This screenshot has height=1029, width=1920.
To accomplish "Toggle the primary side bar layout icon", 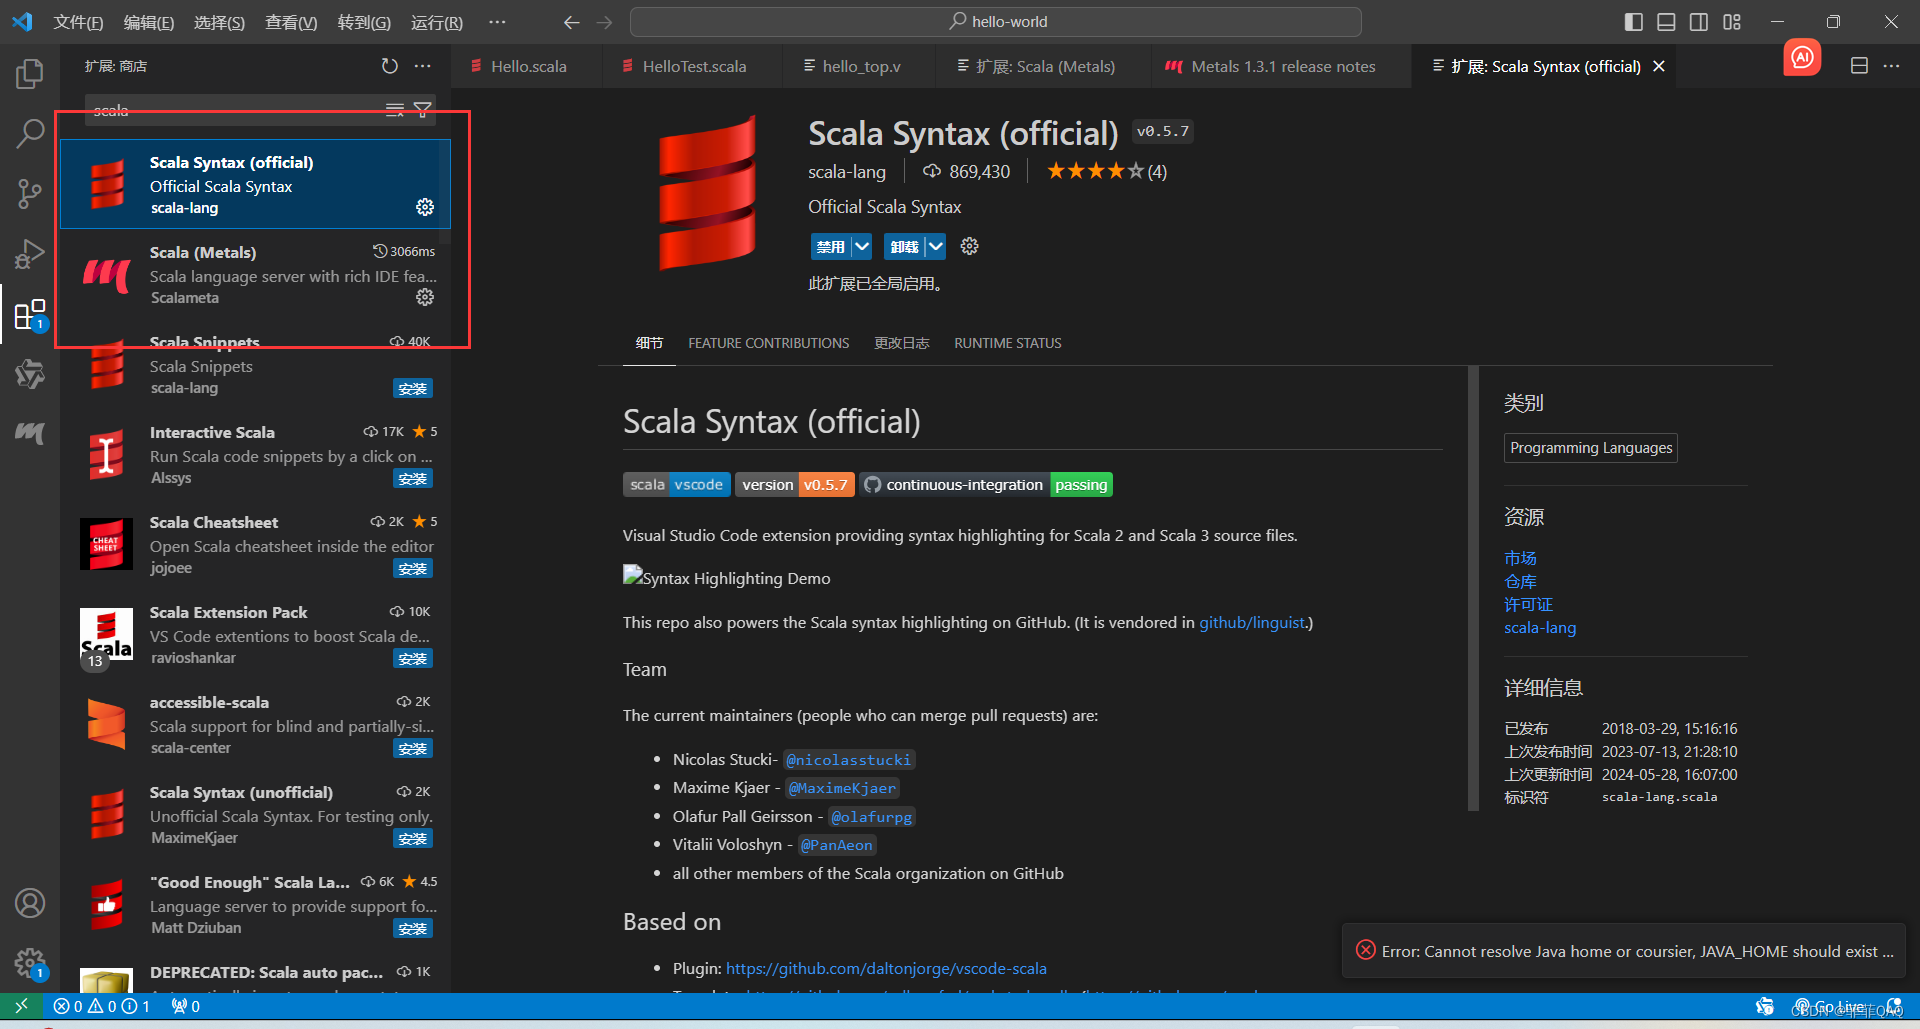I will point(1634,22).
